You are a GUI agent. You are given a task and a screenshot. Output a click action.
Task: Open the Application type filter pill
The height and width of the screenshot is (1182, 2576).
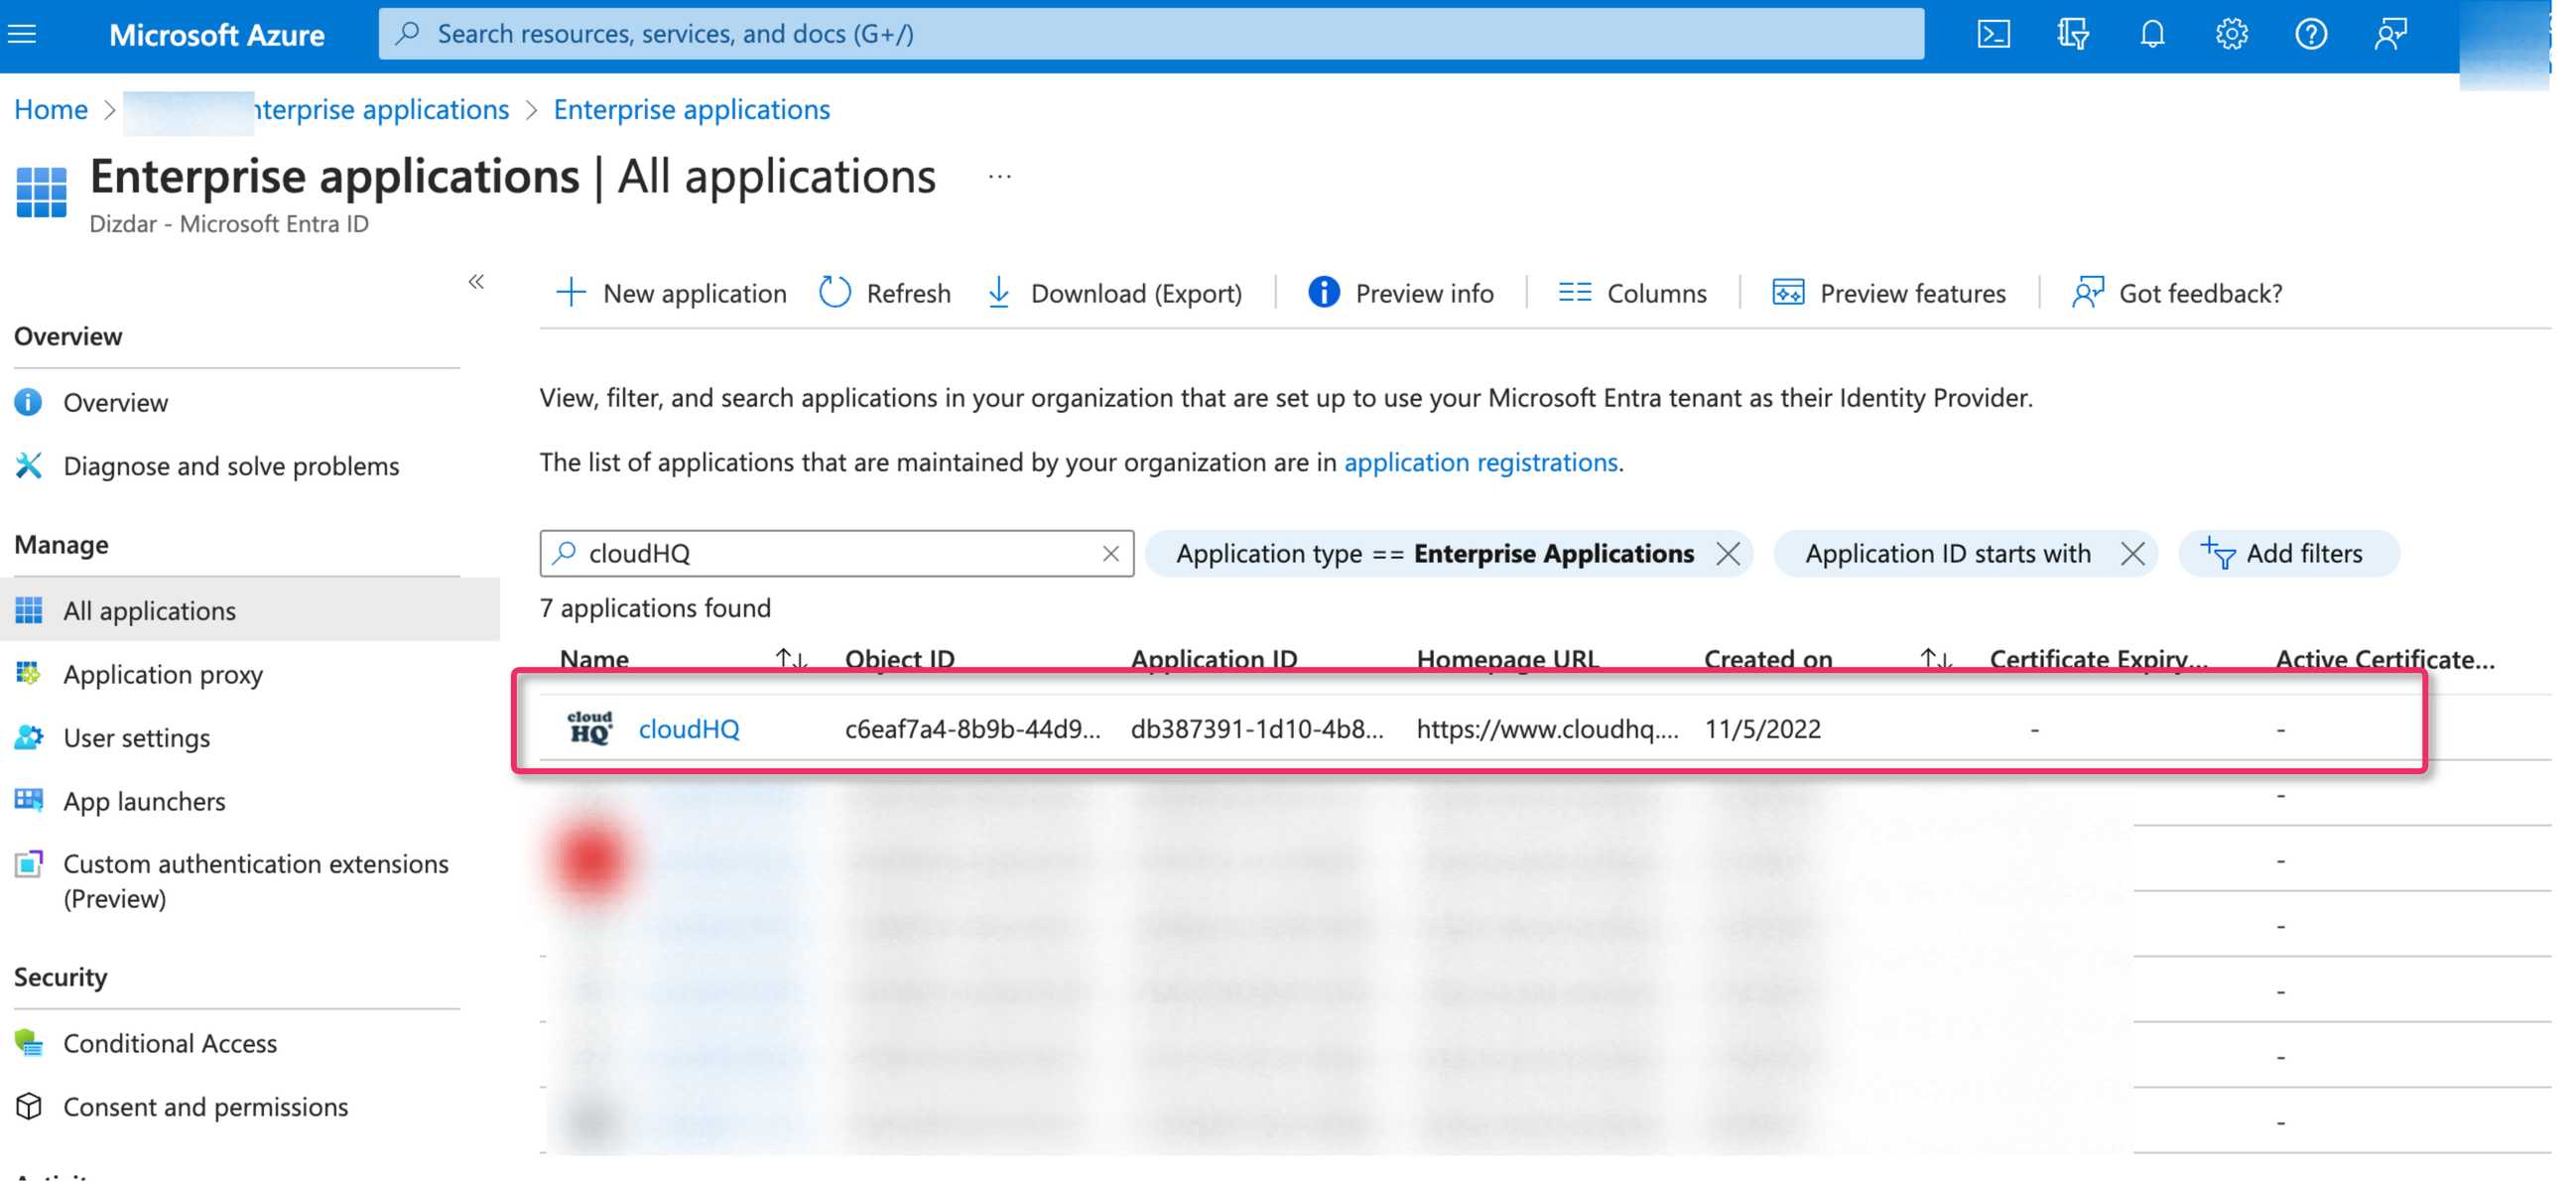[x=1434, y=553]
